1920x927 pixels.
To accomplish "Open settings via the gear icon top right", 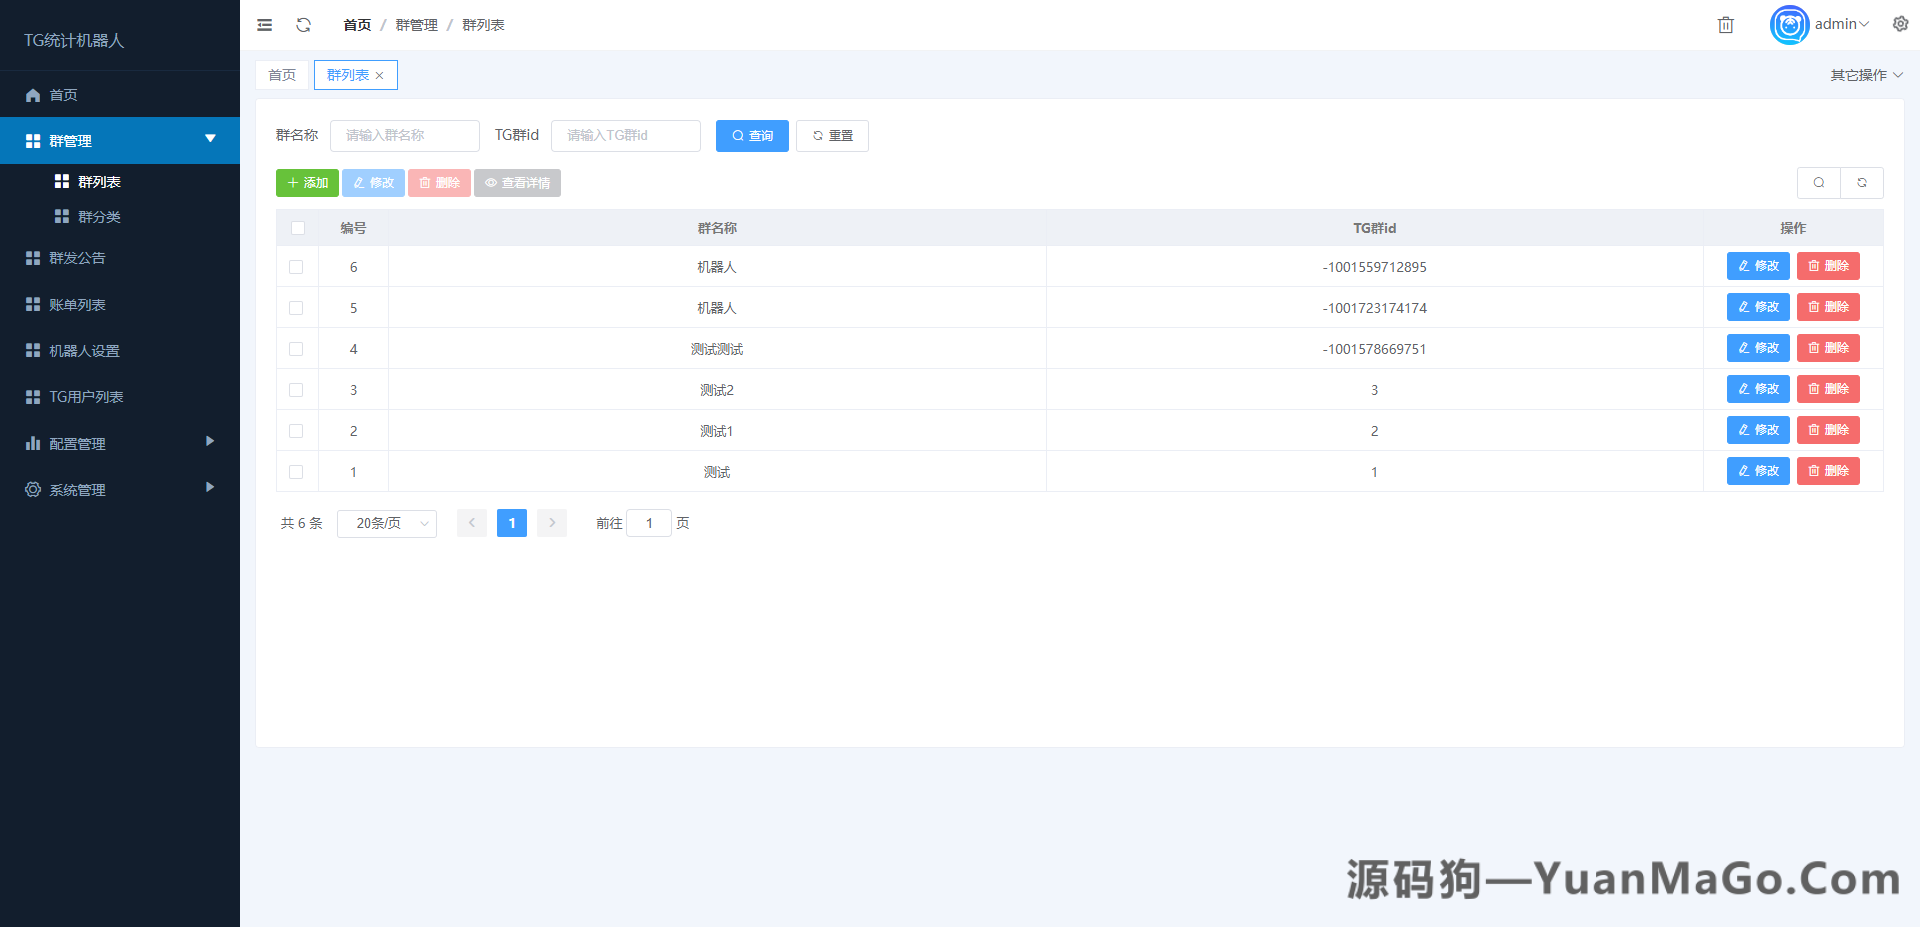I will pyautogui.click(x=1899, y=23).
